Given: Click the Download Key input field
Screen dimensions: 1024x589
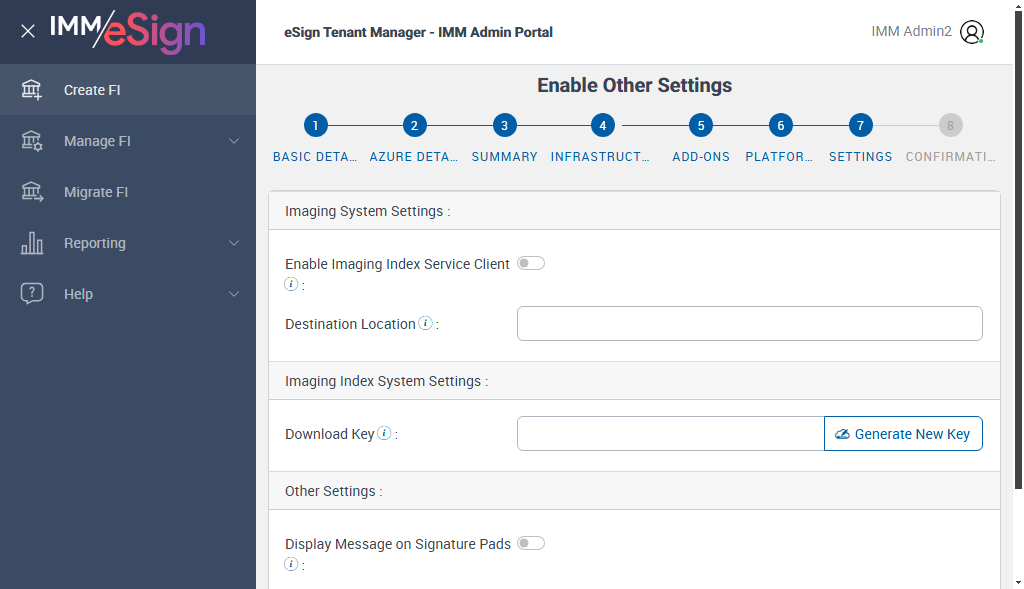Looking at the screenshot, I should point(670,434).
